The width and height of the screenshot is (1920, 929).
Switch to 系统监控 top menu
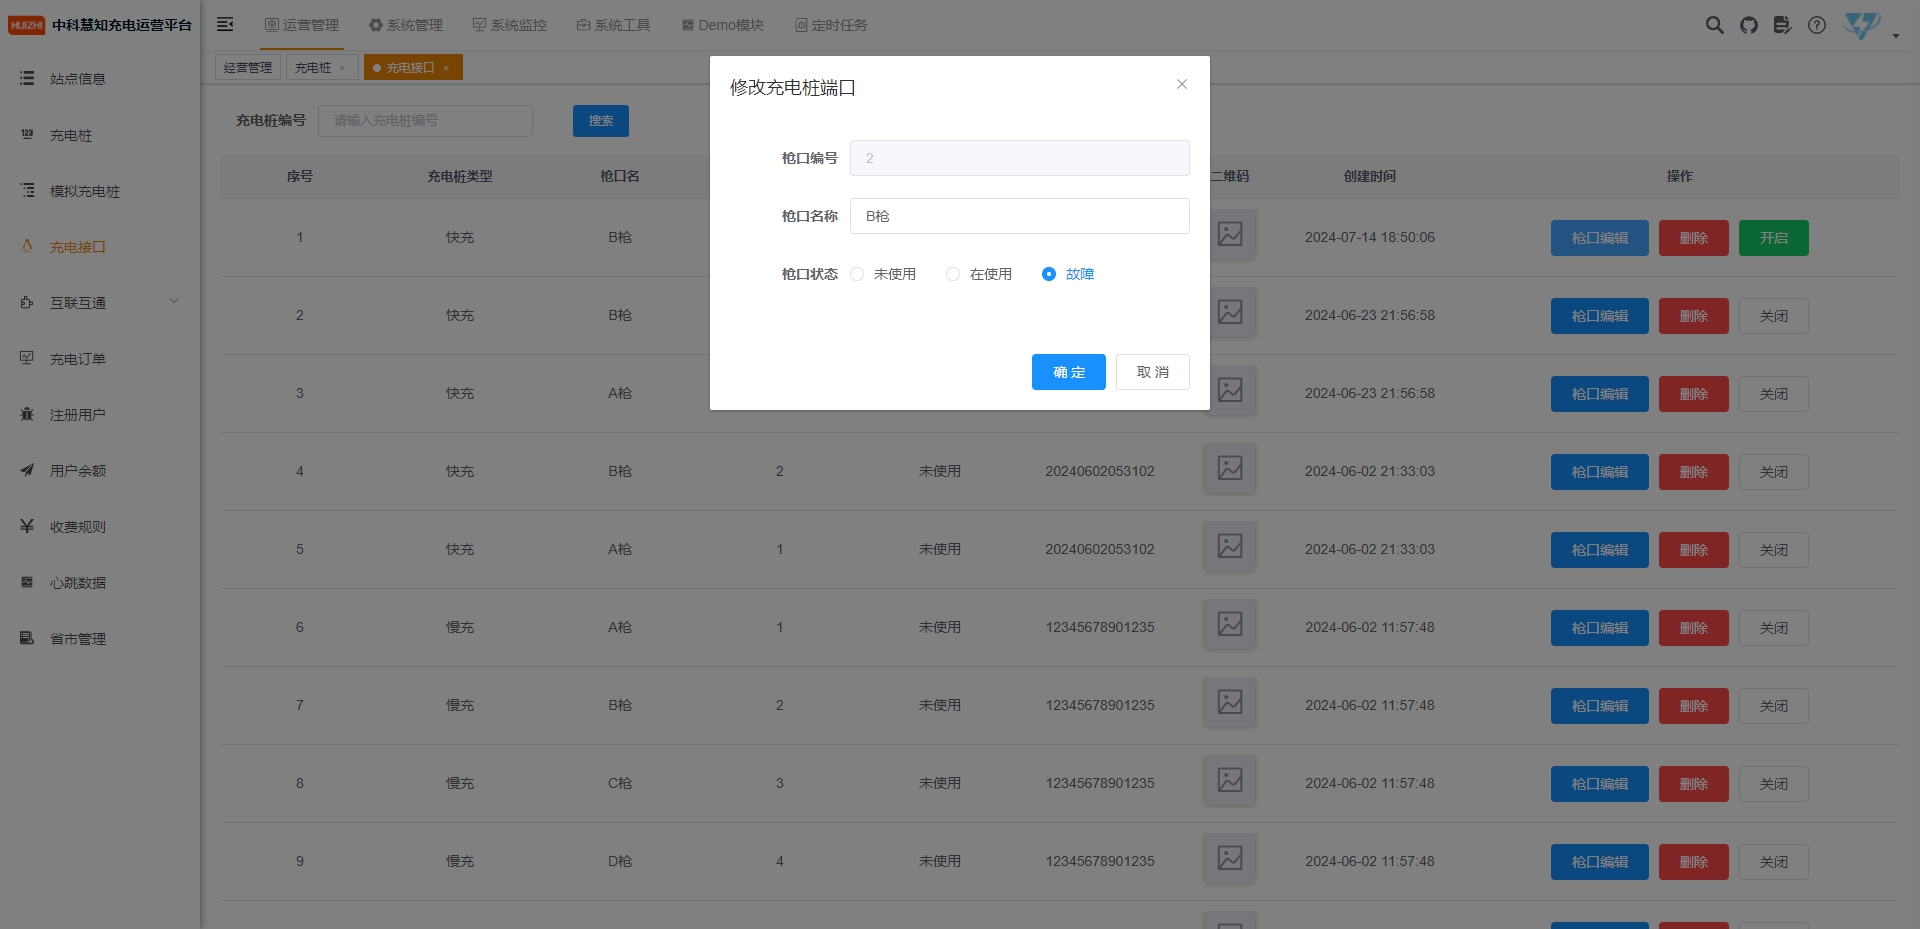coord(510,25)
